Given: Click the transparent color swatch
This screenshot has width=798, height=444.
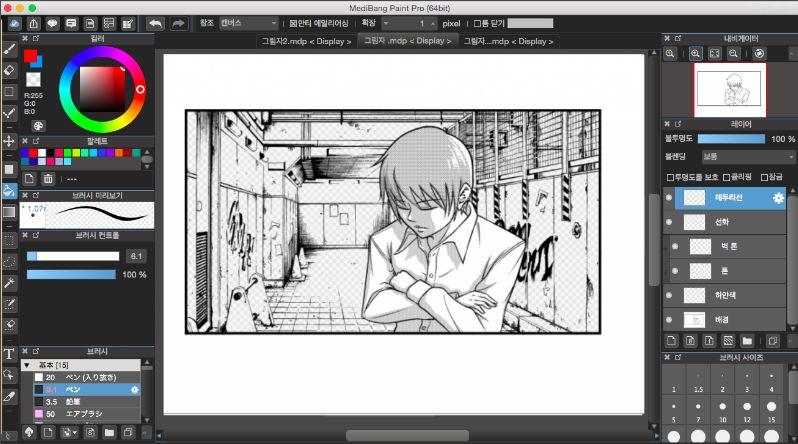Looking at the screenshot, I should [x=34, y=79].
